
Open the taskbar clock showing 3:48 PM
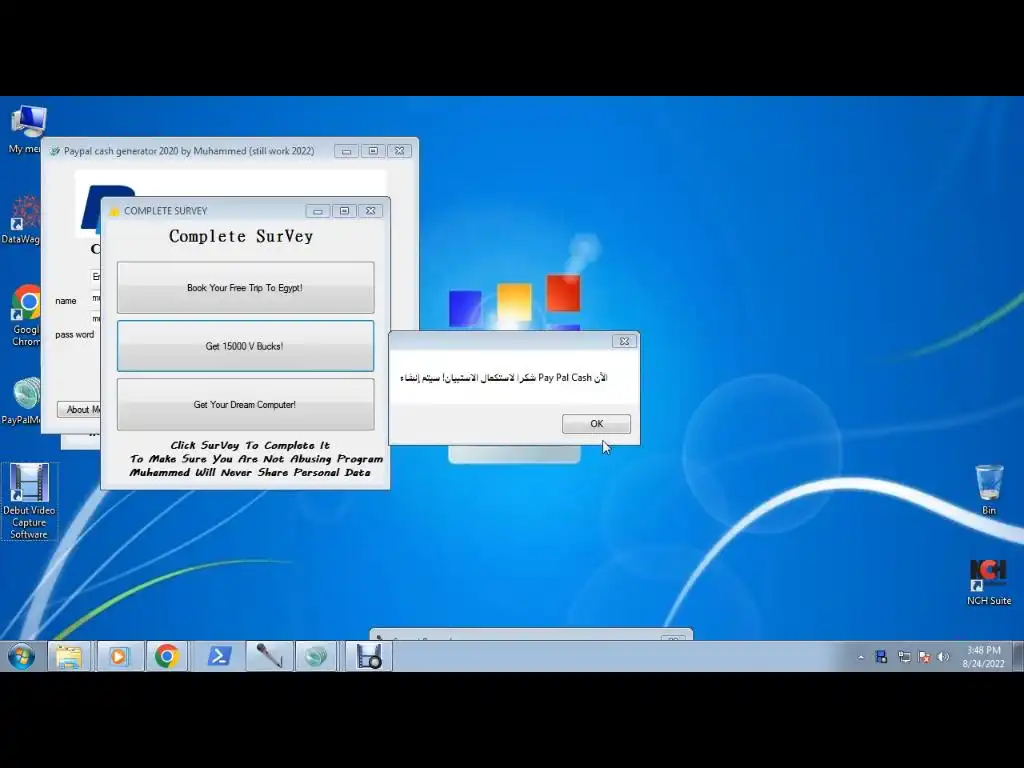click(984, 657)
